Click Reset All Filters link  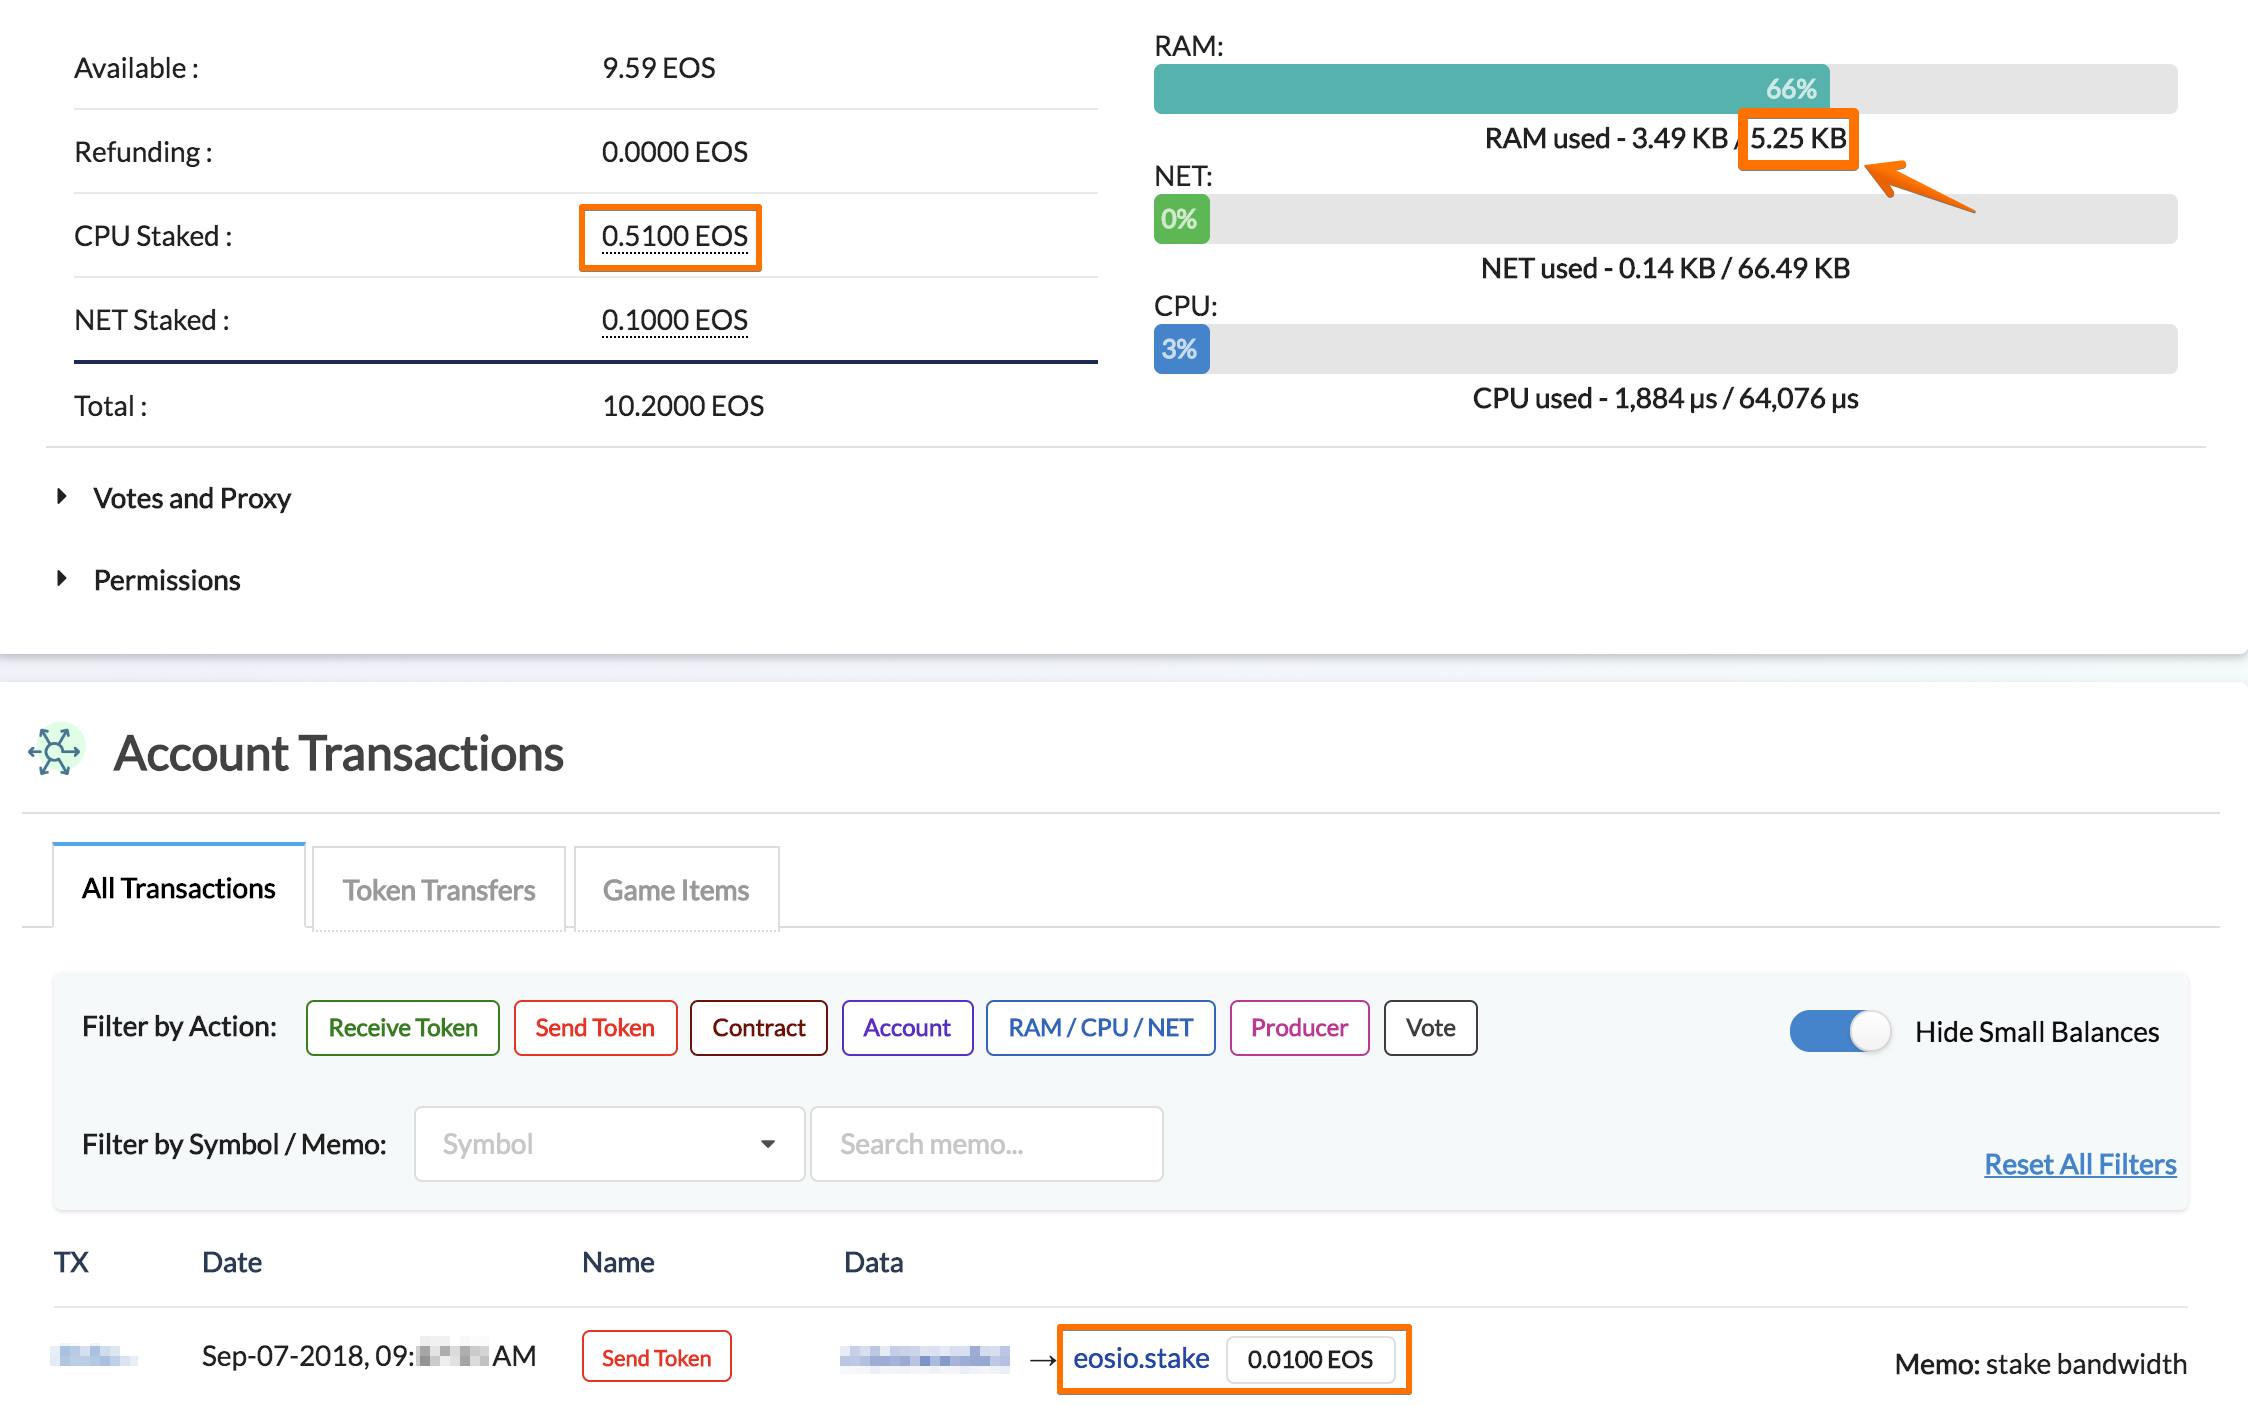2080,1164
